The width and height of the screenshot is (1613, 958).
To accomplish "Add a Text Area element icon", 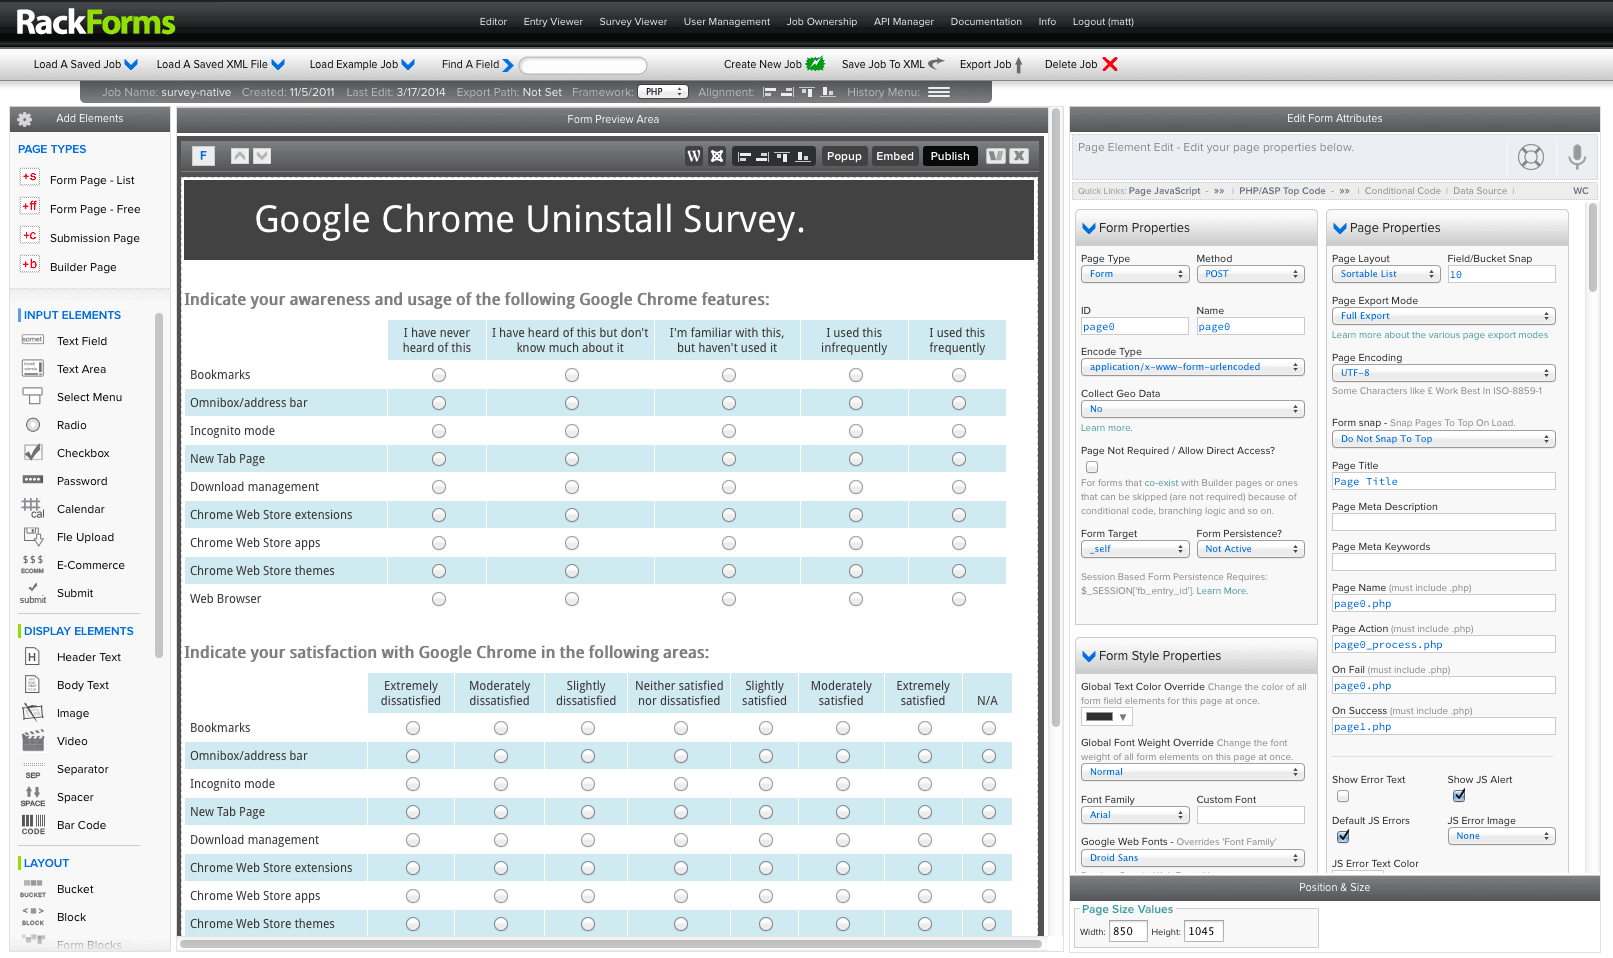I will (33, 368).
